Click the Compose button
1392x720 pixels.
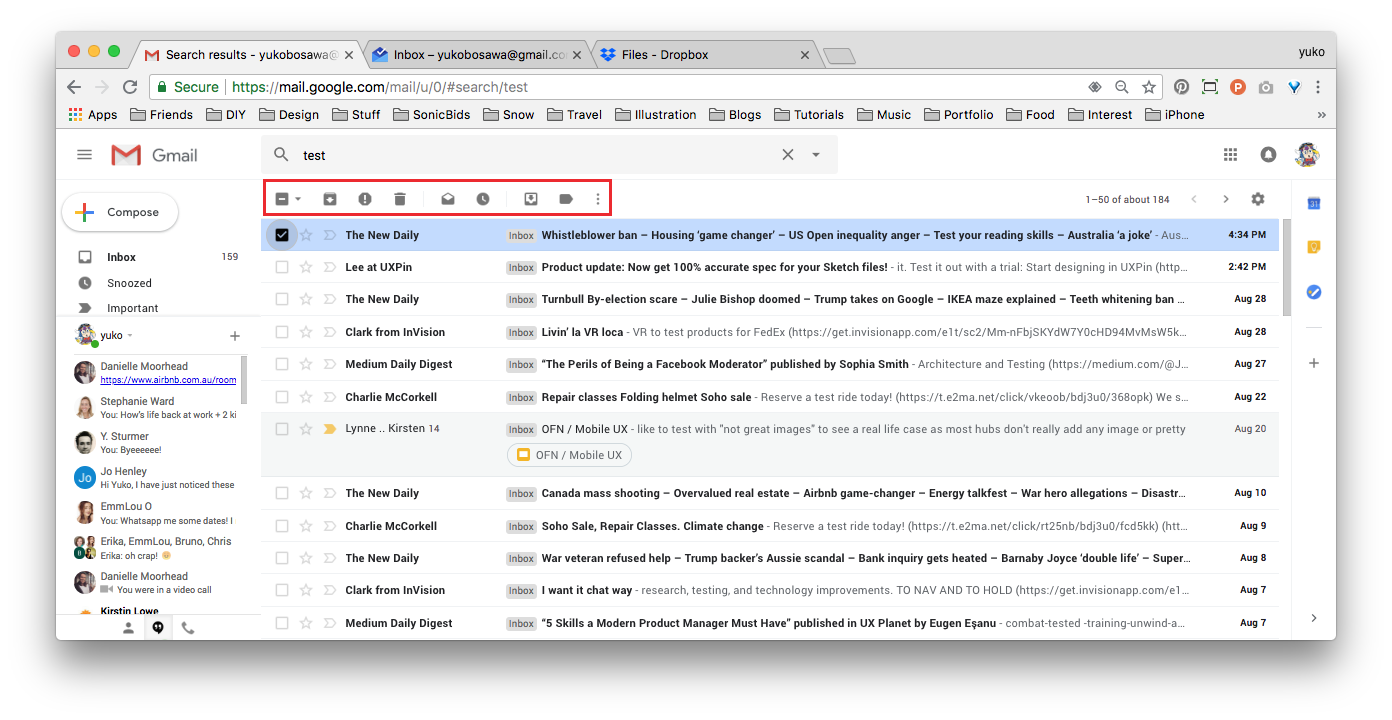(x=120, y=212)
